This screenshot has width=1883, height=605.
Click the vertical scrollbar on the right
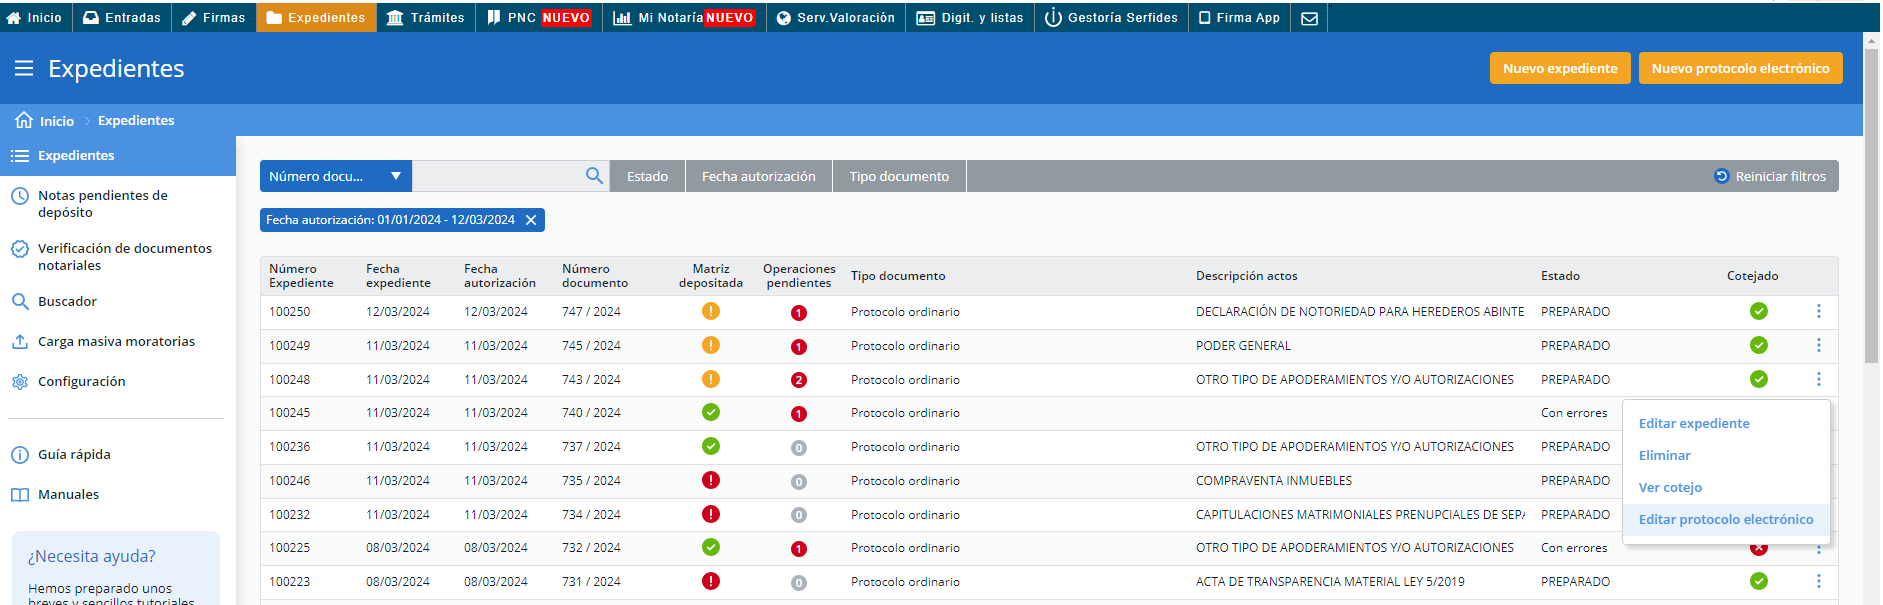pos(1871,200)
